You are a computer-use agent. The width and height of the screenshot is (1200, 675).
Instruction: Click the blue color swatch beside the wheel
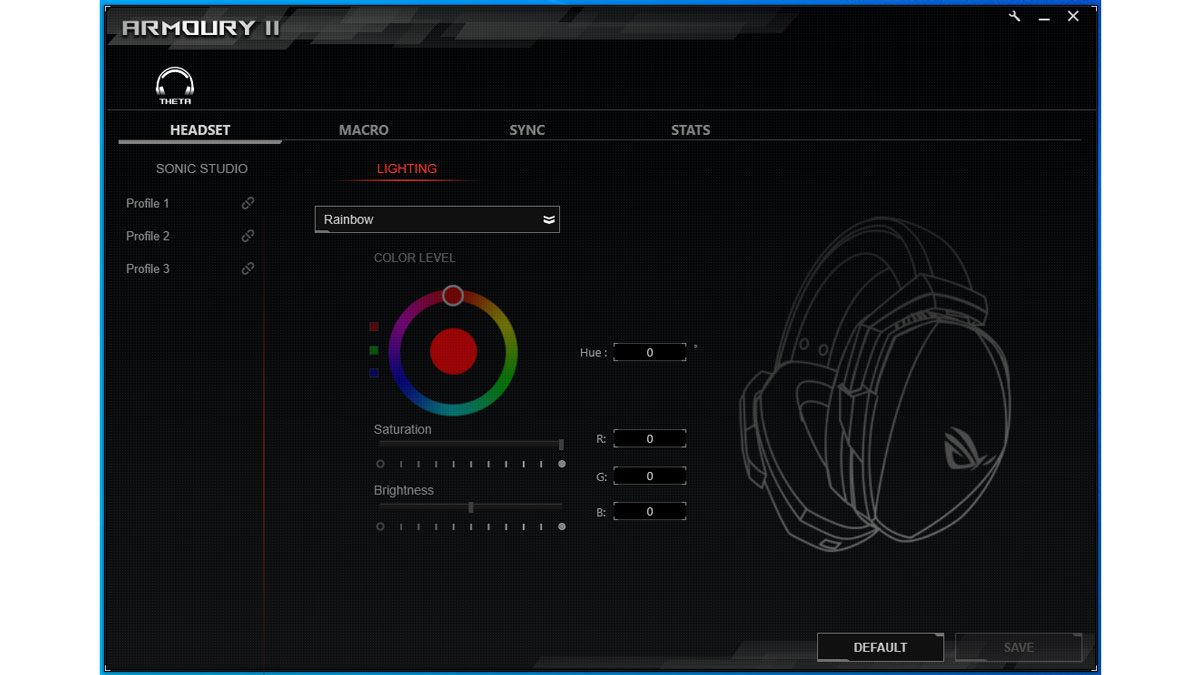click(374, 373)
